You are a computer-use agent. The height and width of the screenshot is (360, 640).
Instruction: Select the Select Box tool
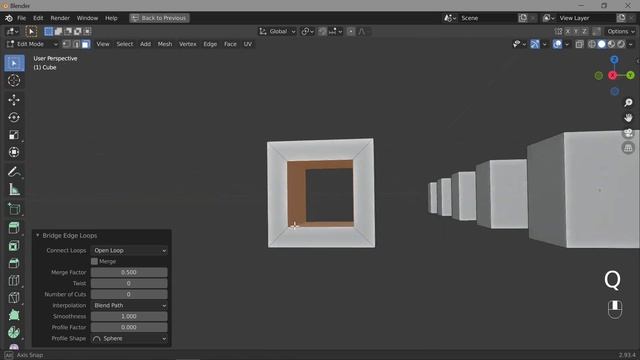pyautogui.click(x=14, y=63)
